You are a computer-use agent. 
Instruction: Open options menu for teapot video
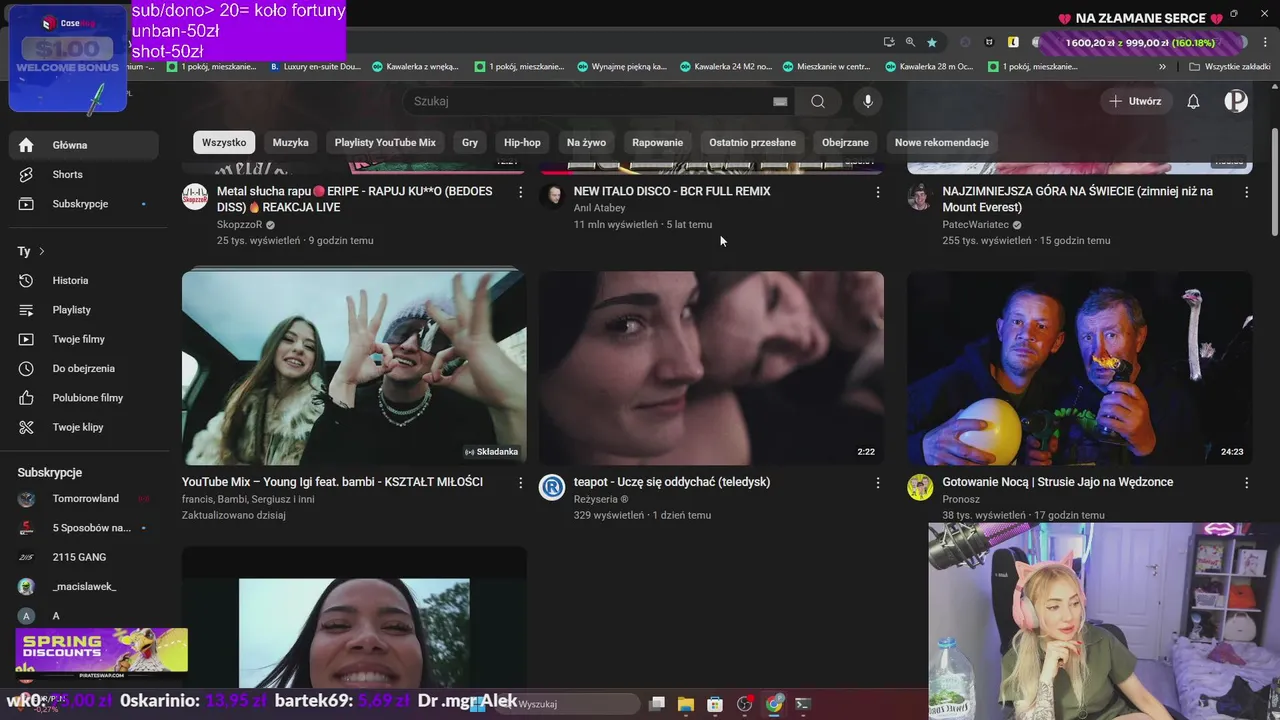tap(878, 483)
